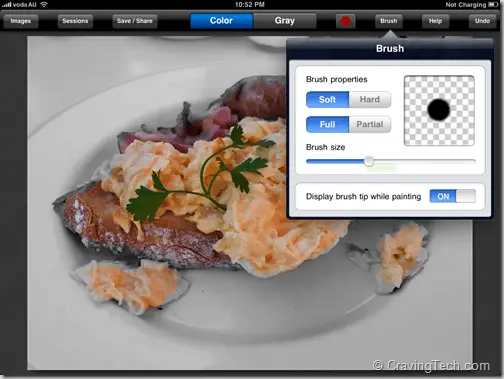Open the Sessions list

(75, 21)
